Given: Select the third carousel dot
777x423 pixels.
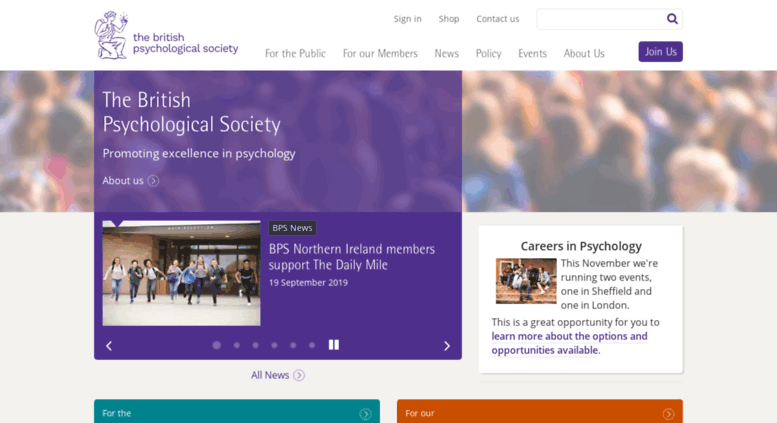Looking at the screenshot, I should pyautogui.click(x=256, y=345).
